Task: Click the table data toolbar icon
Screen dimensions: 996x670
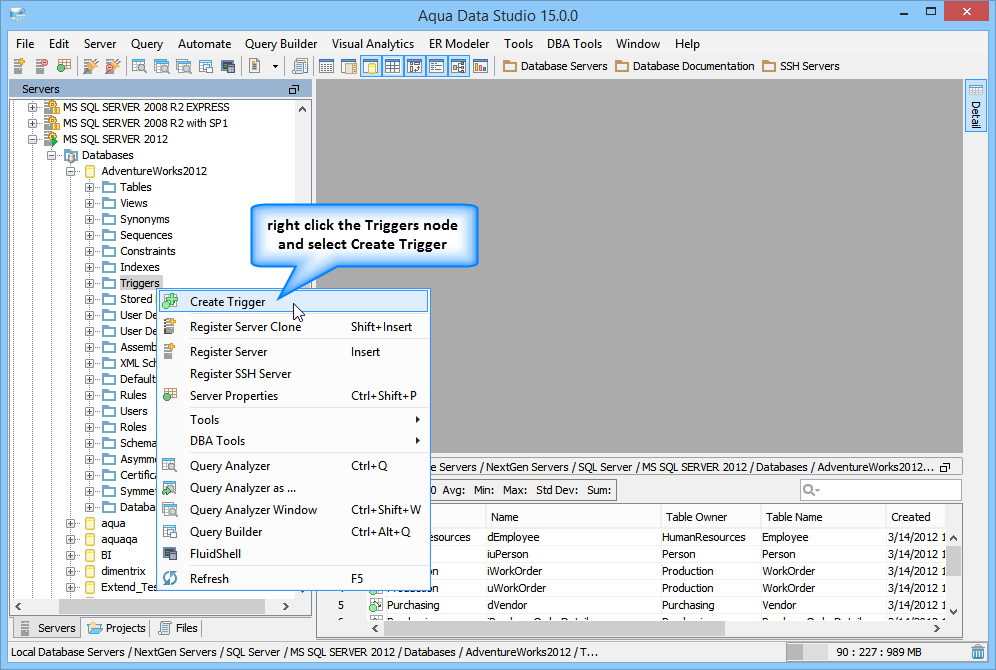Action: point(326,66)
